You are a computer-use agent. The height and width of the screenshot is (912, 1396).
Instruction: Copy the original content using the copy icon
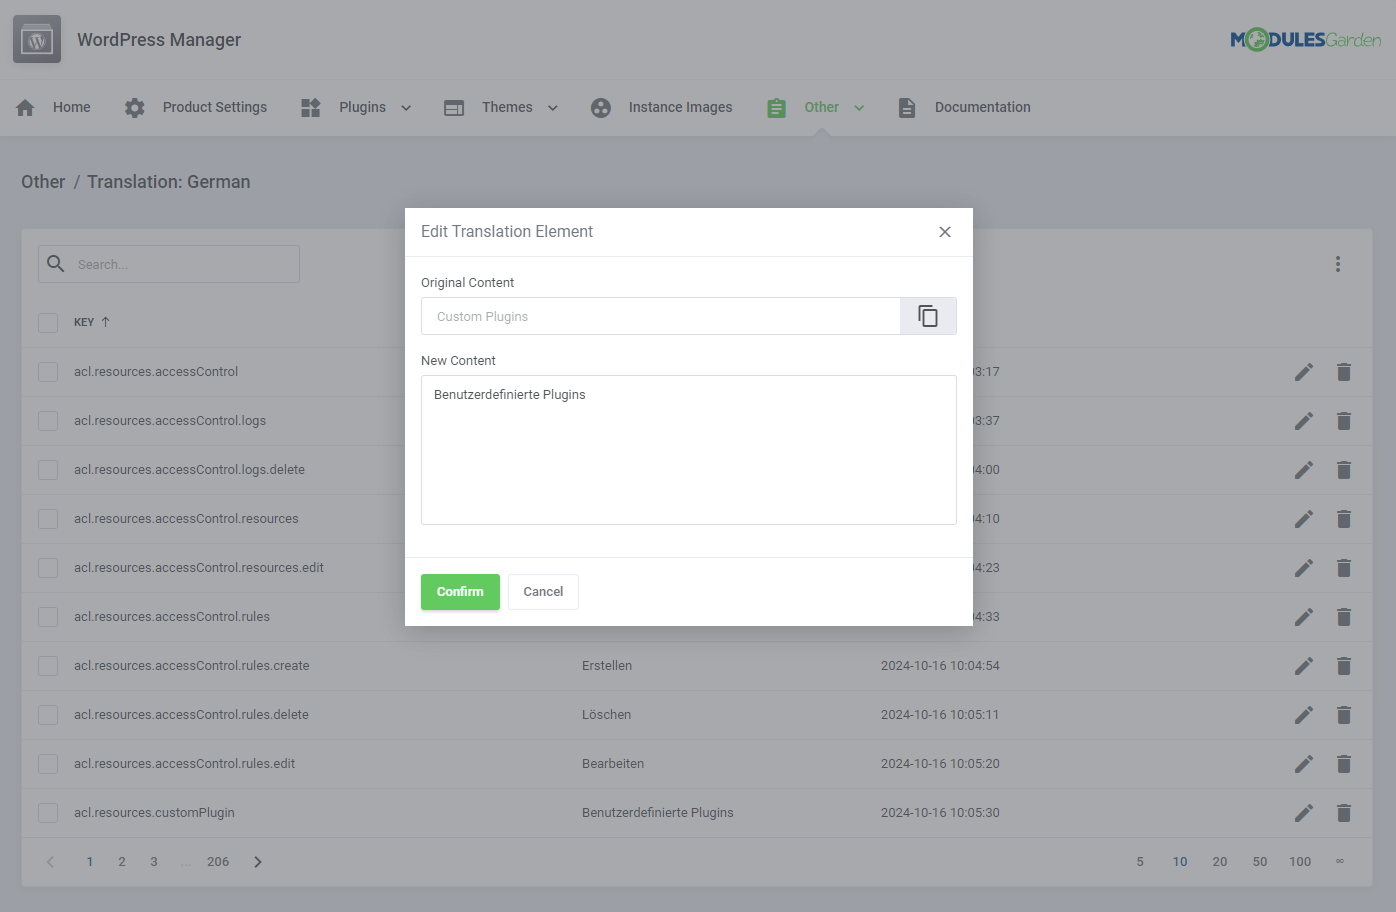(x=928, y=315)
